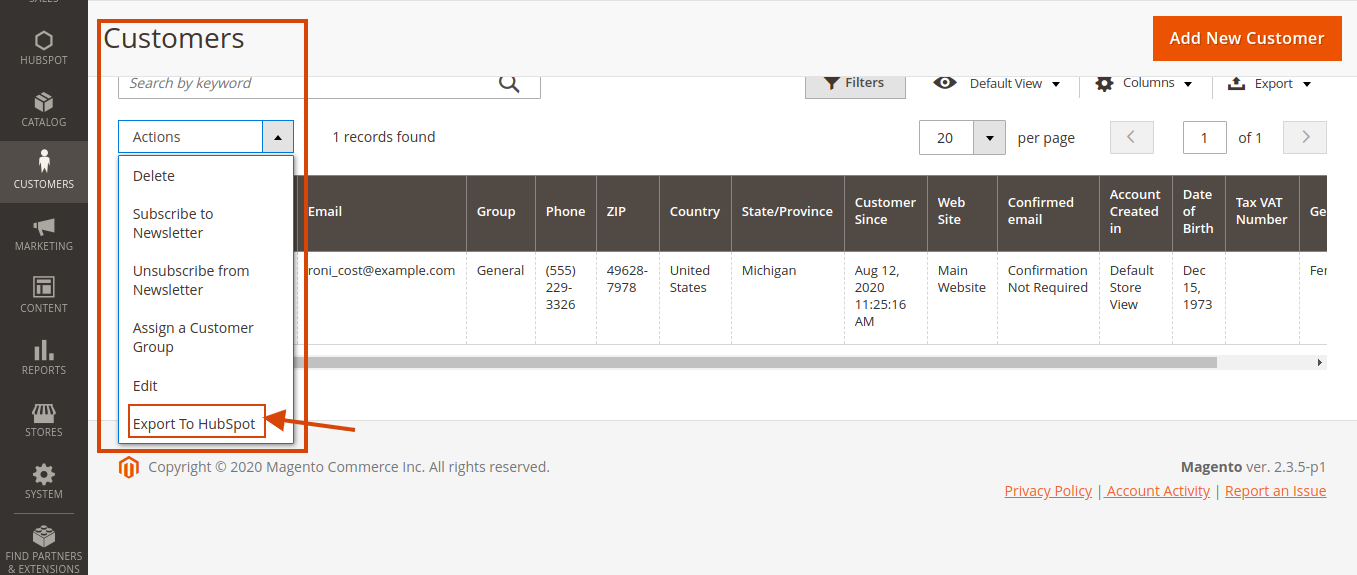This screenshot has height=575, width=1357.
Task: Open the Columns dropdown
Action: pyautogui.click(x=1144, y=84)
